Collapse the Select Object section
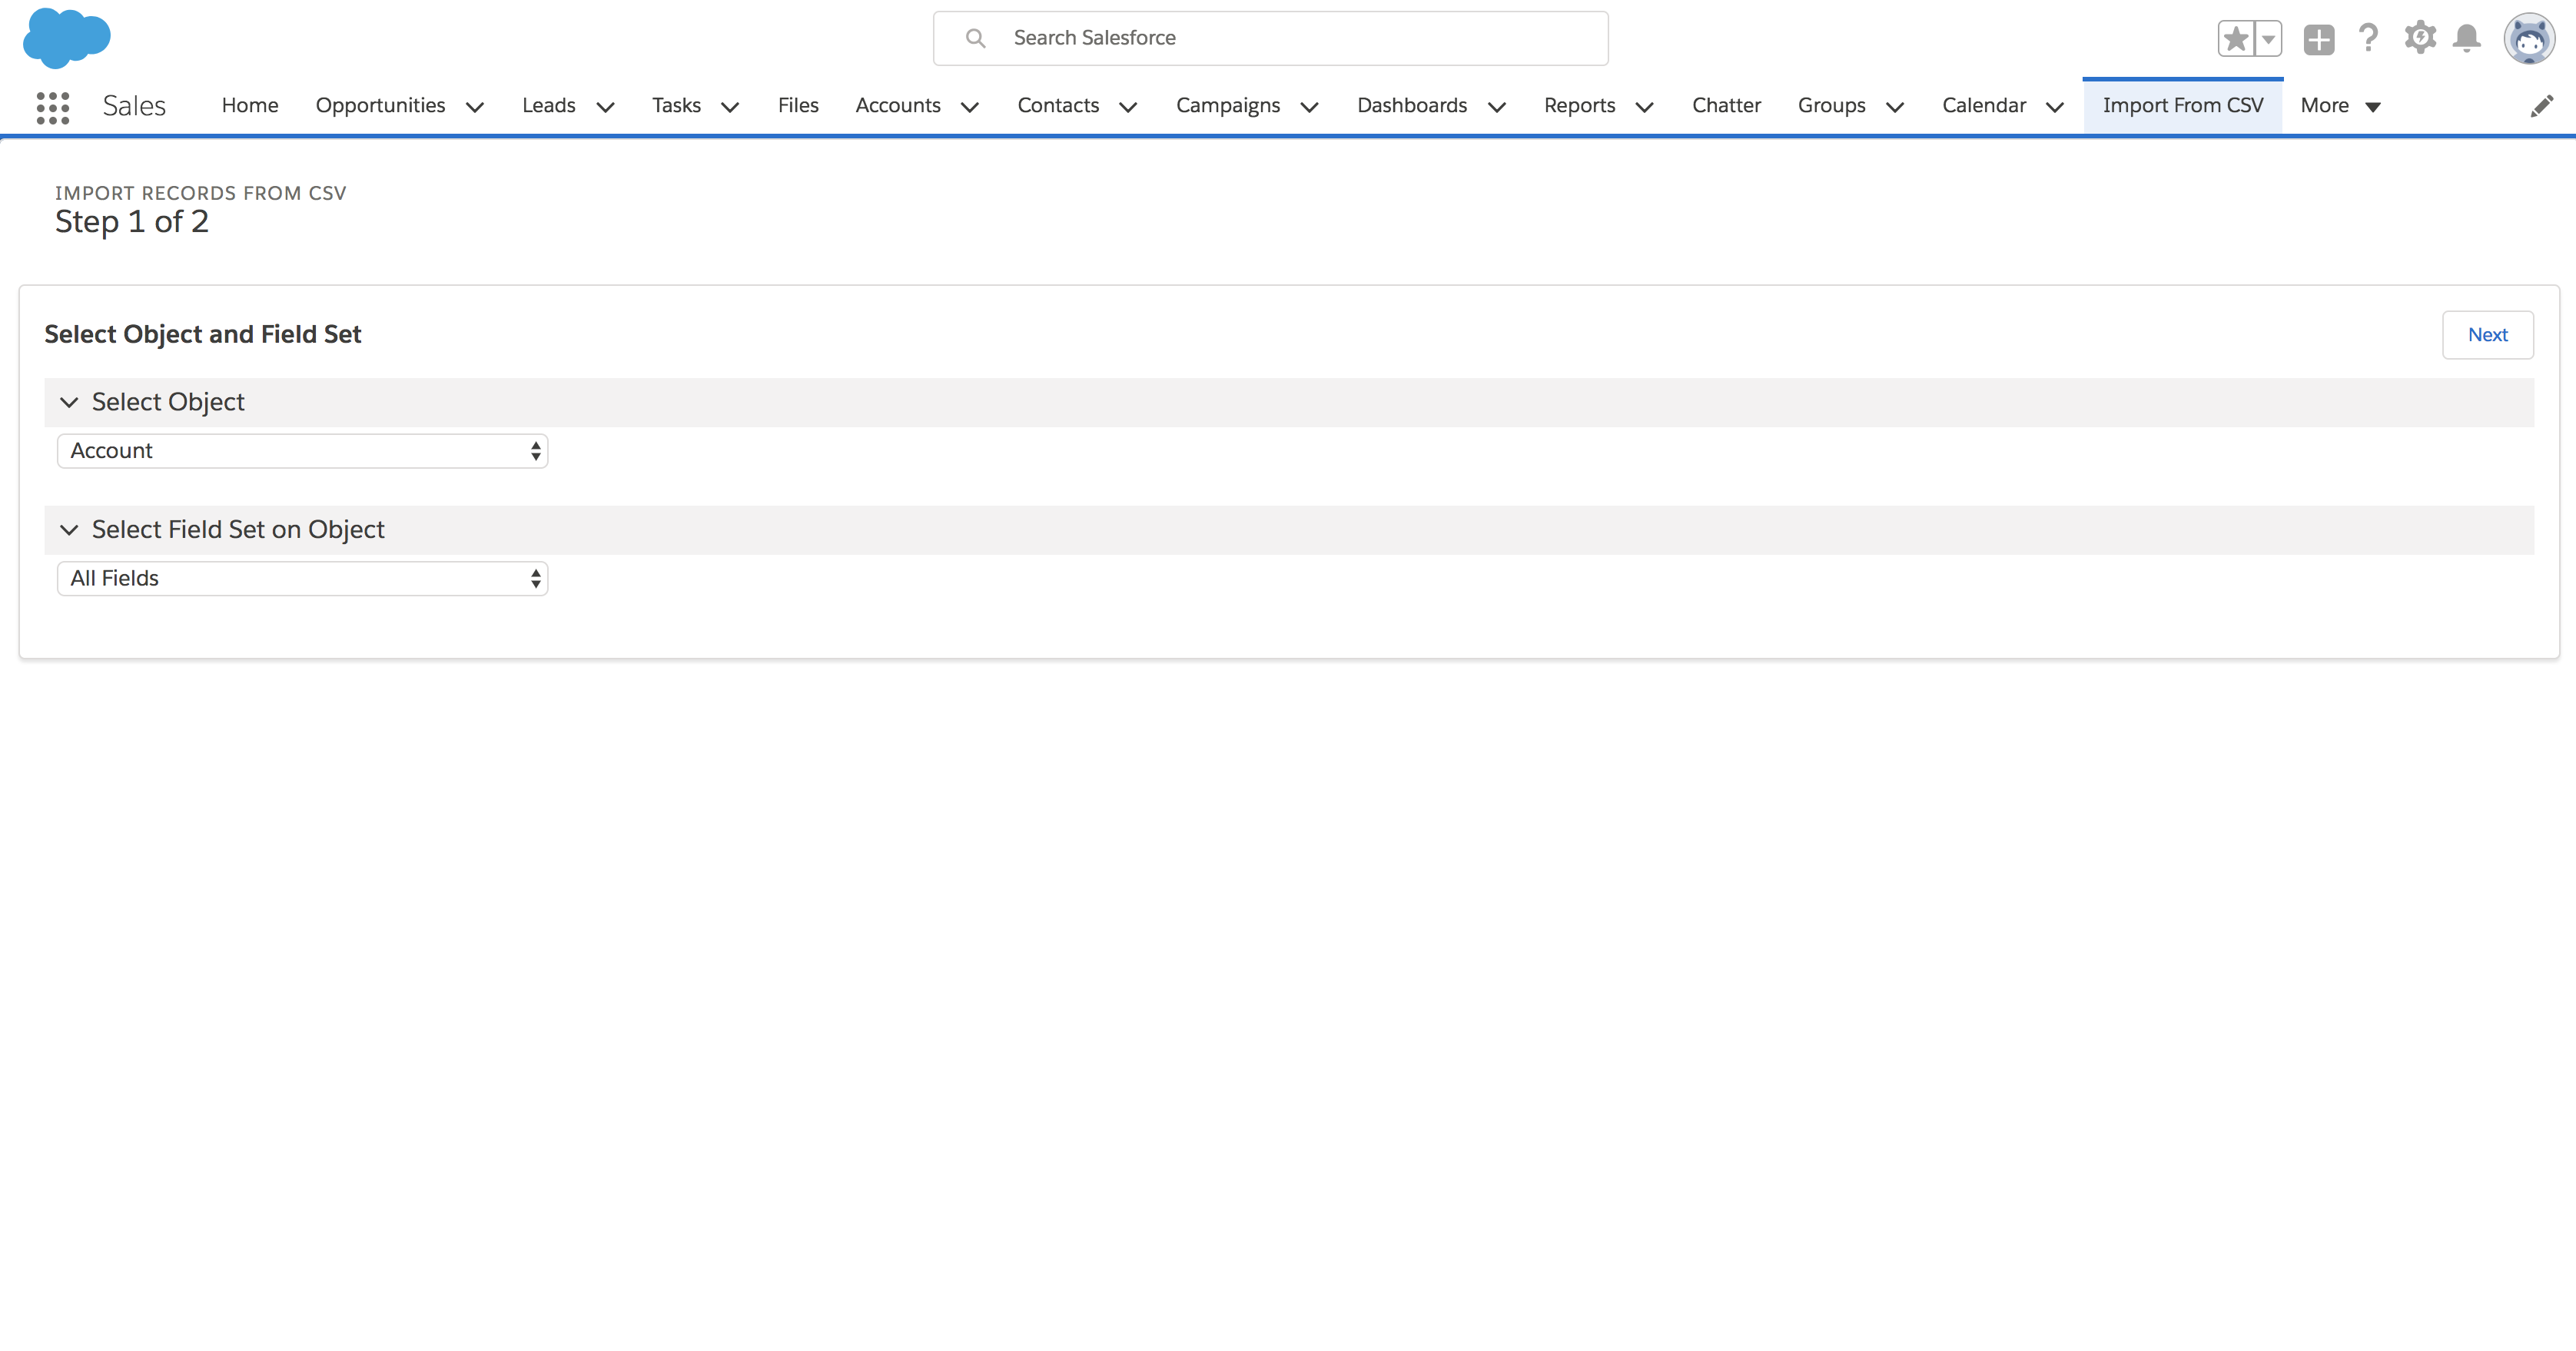Screen dimensions: 2576x1351 tap(69, 402)
